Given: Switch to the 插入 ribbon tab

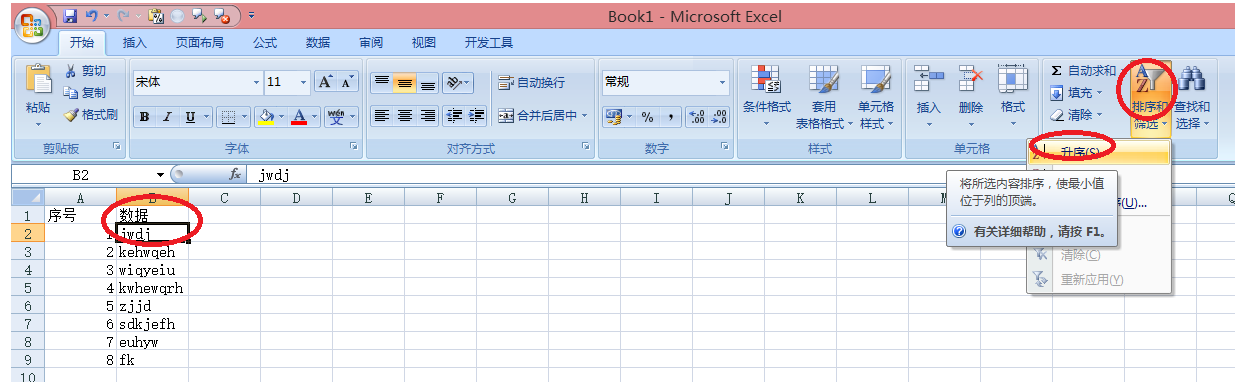Looking at the screenshot, I should (134, 43).
